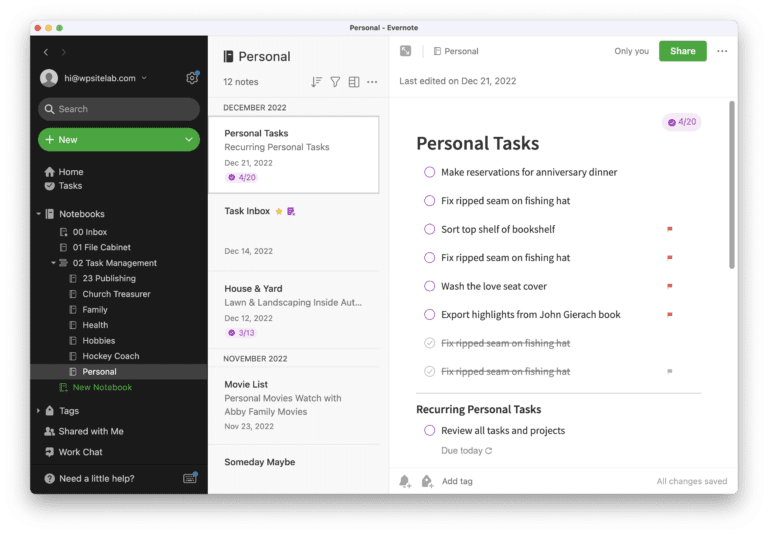
Task: Expand note to full screen icon
Action: [406, 51]
